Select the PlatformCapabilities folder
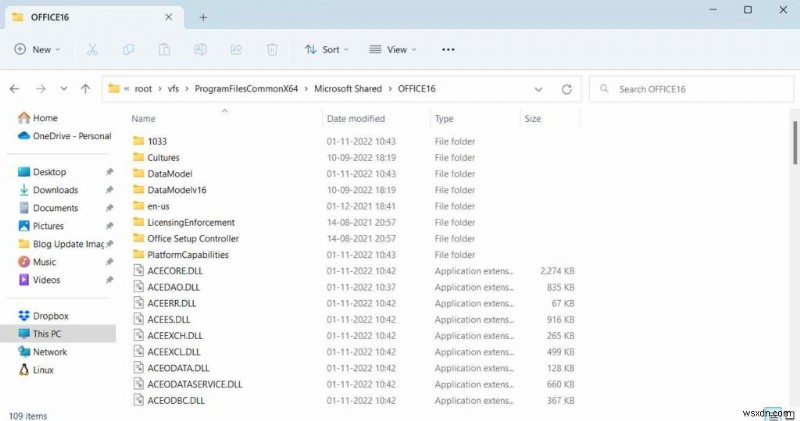 tap(353, 255)
